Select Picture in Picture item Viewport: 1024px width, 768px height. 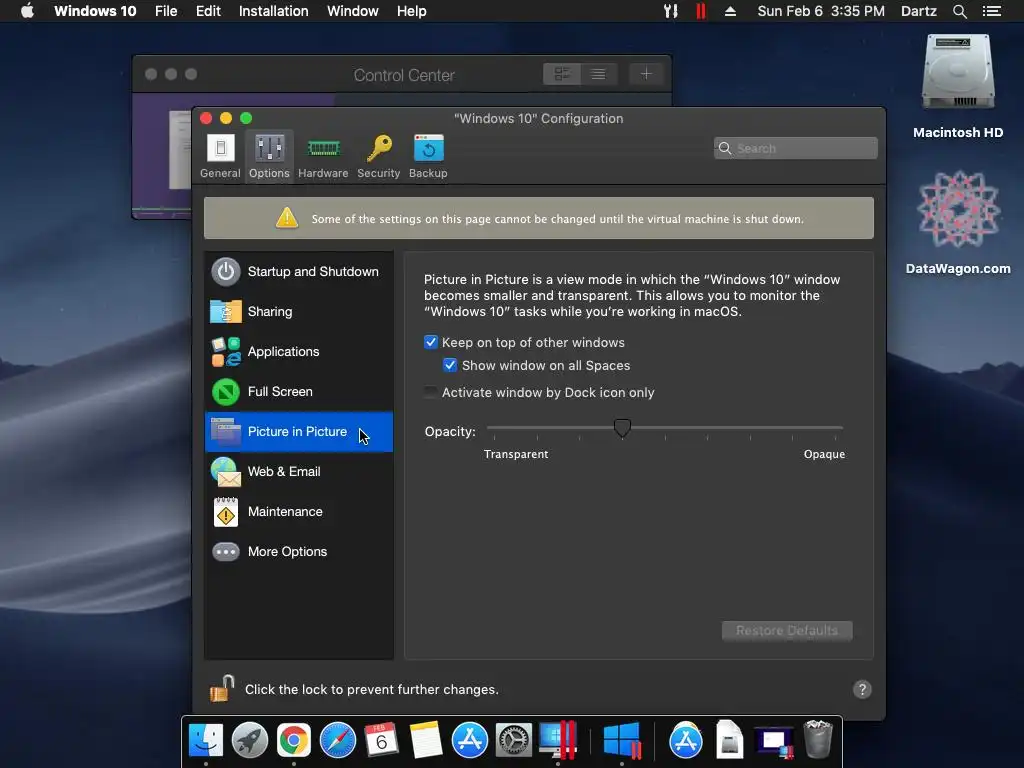tap(299, 432)
